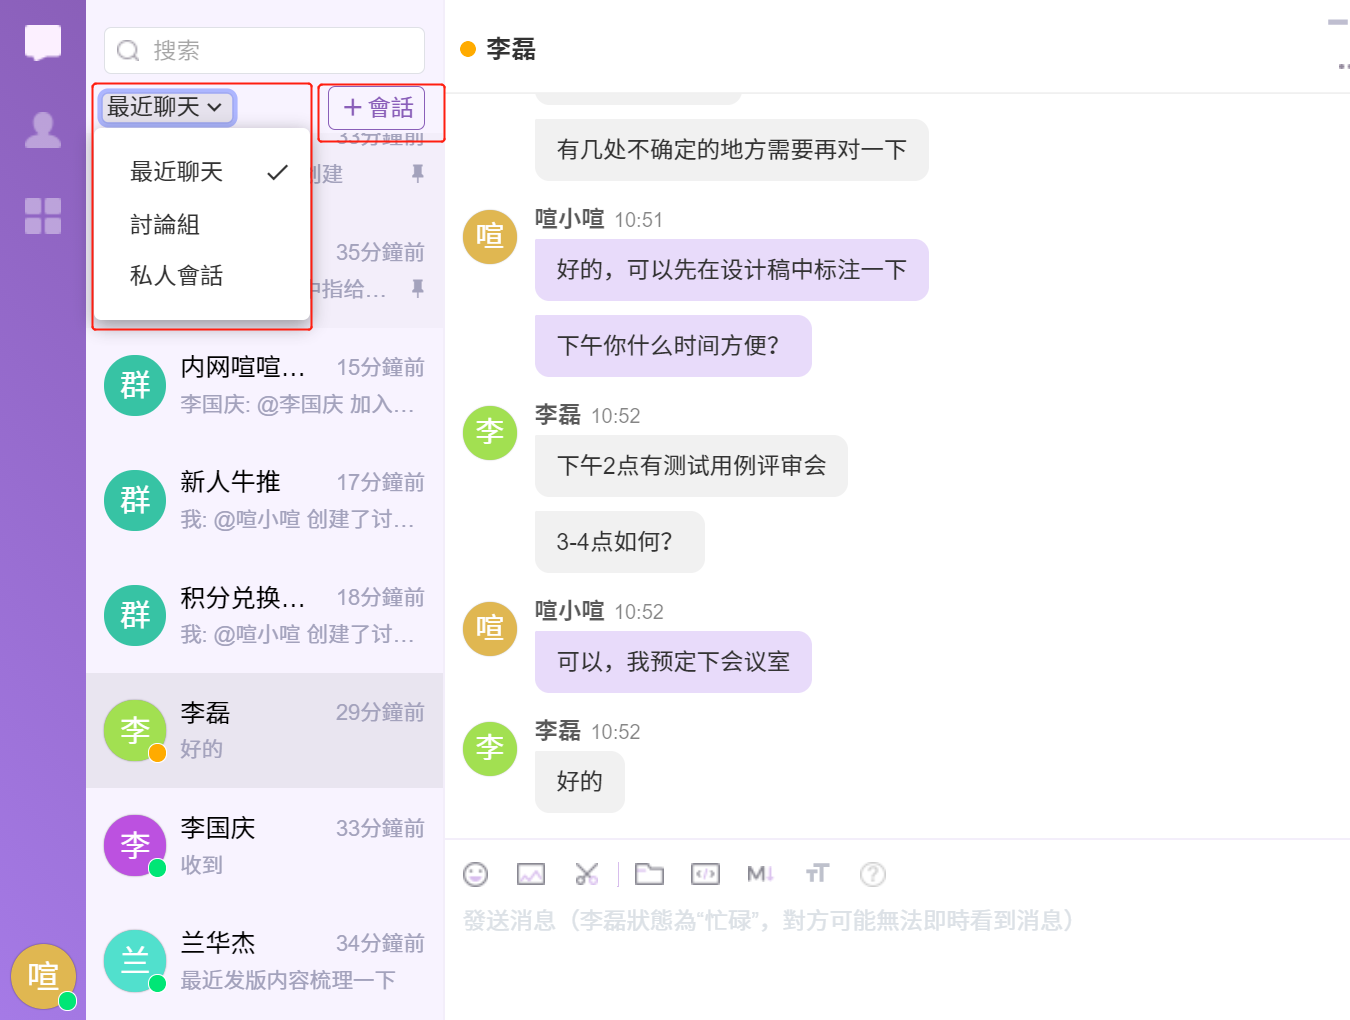
Task: Open the more options ellipsis in chat header
Action: tap(1343, 67)
